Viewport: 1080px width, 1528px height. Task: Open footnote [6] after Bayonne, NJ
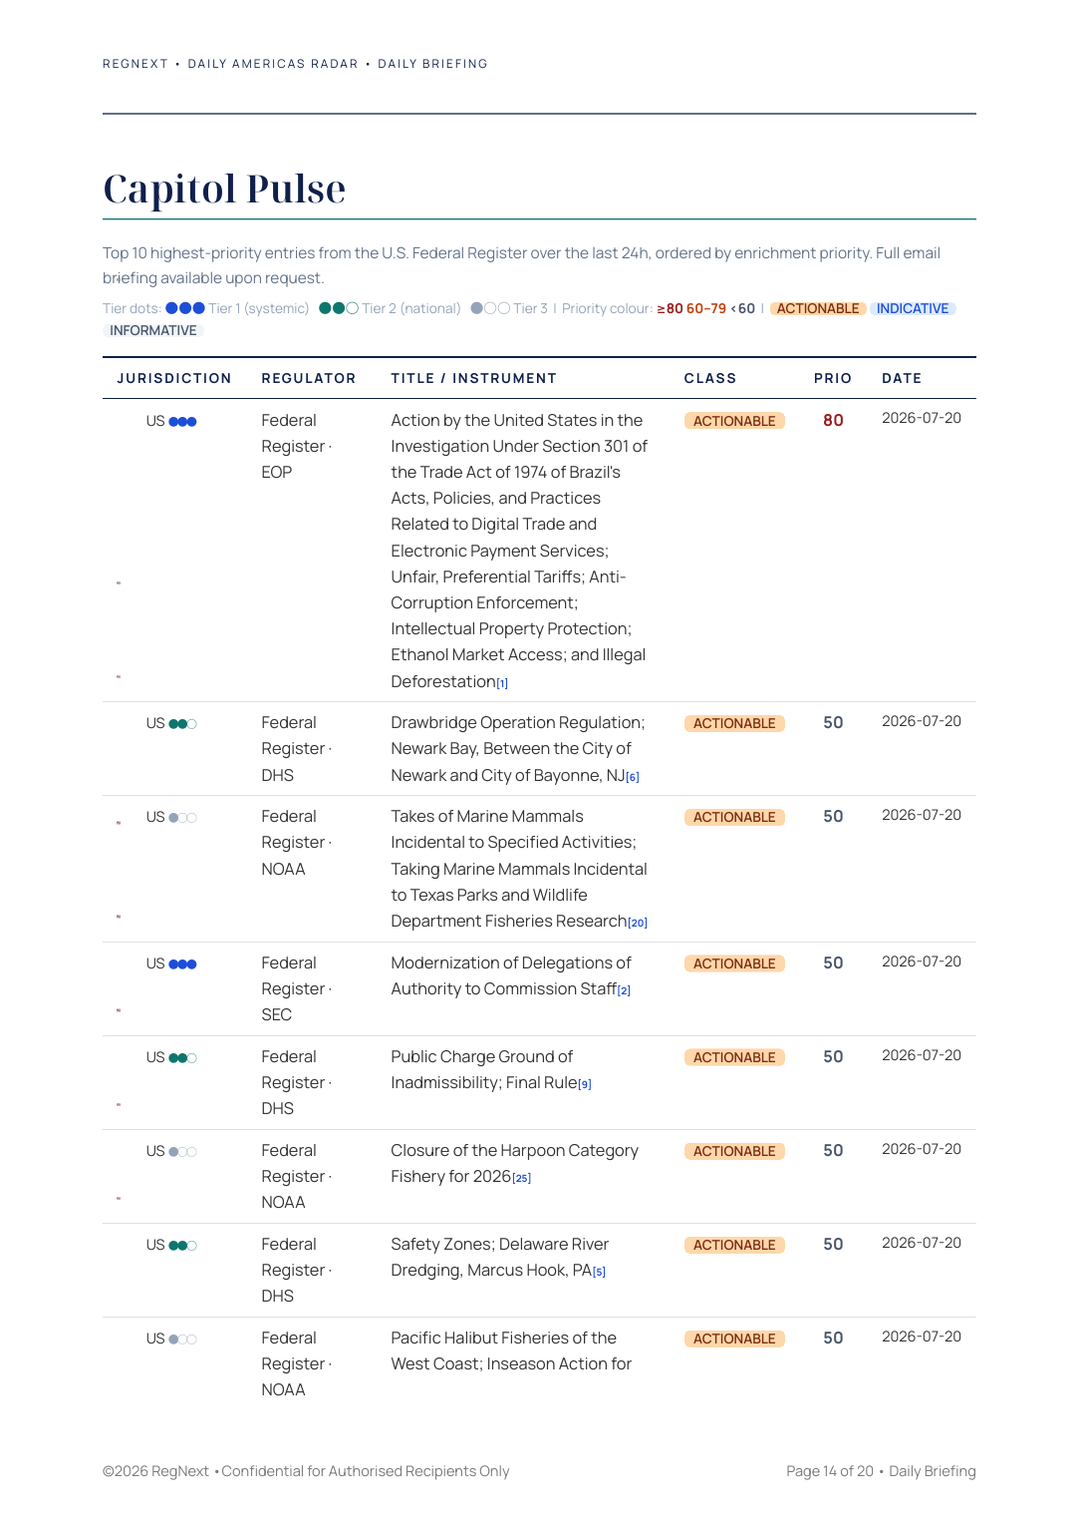pyautogui.click(x=632, y=777)
